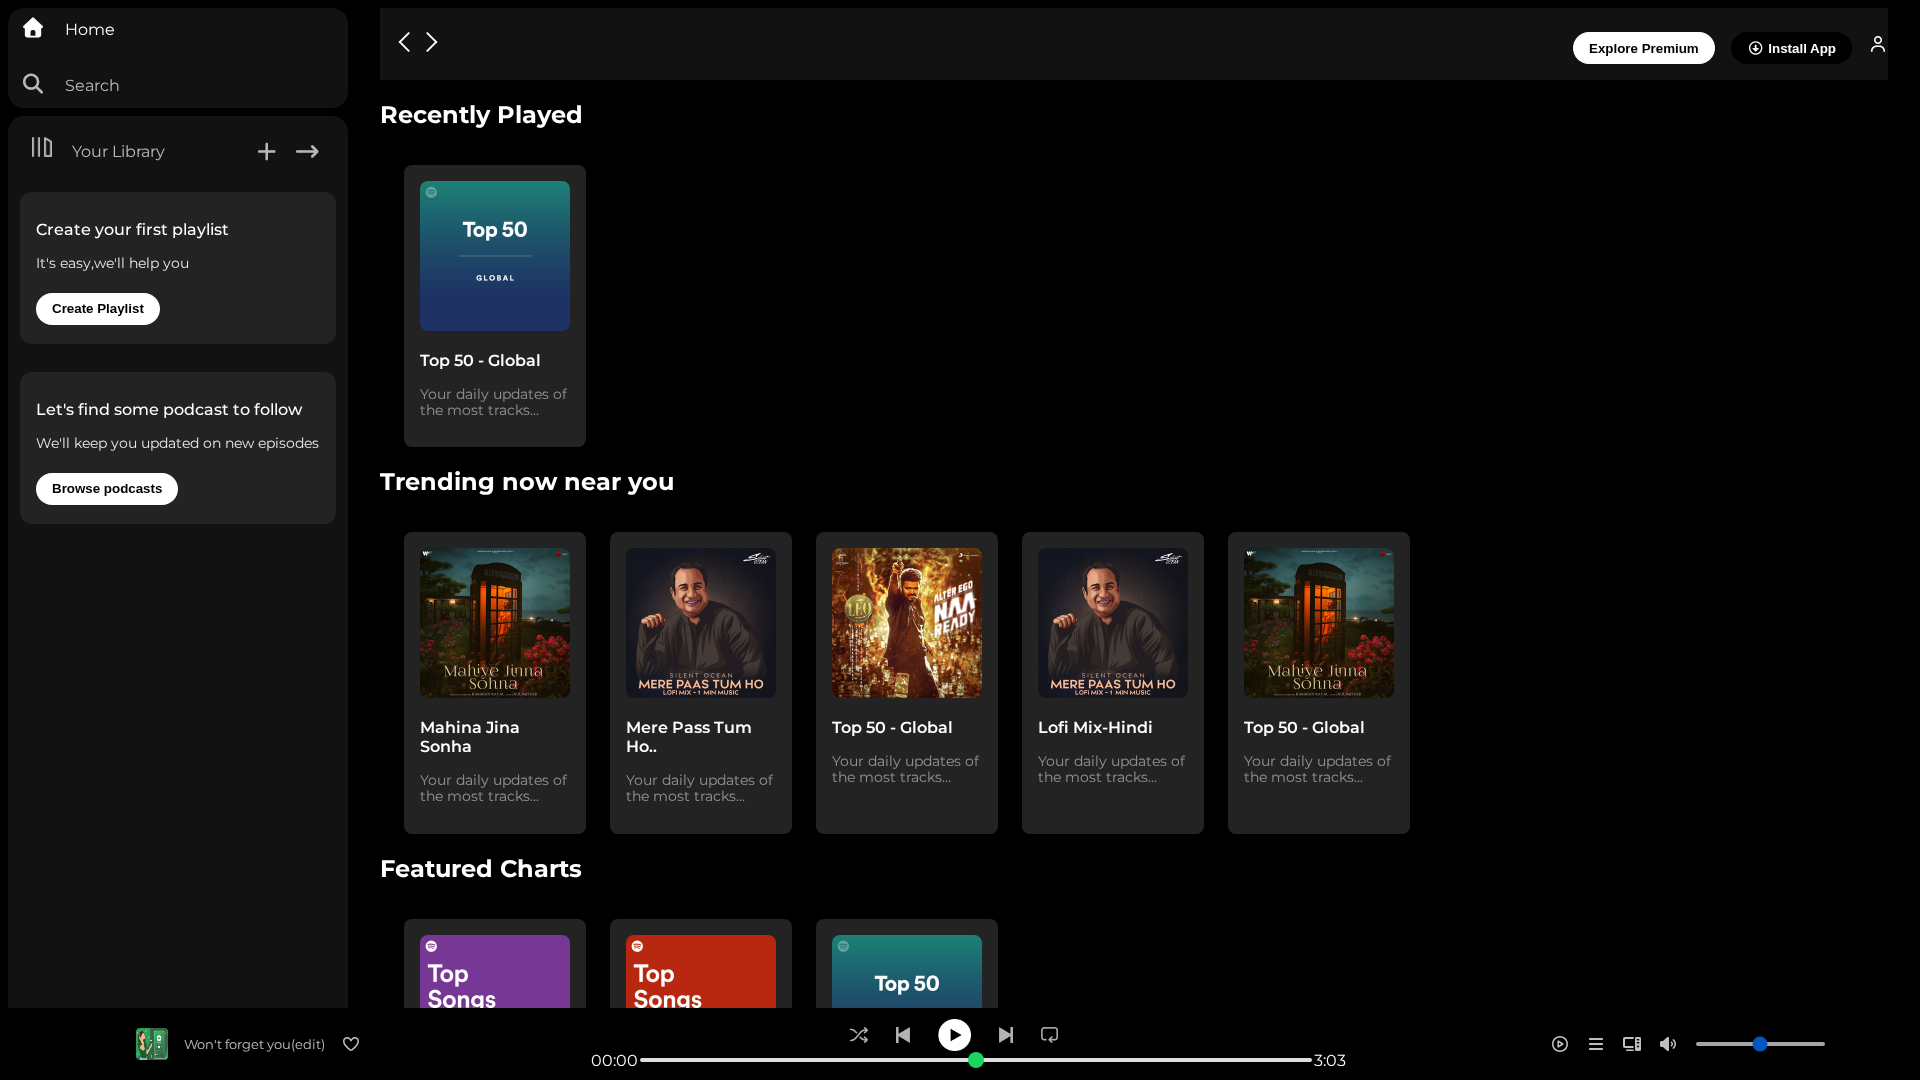
Task: Click Your Library label
Action: tap(118, 151)
